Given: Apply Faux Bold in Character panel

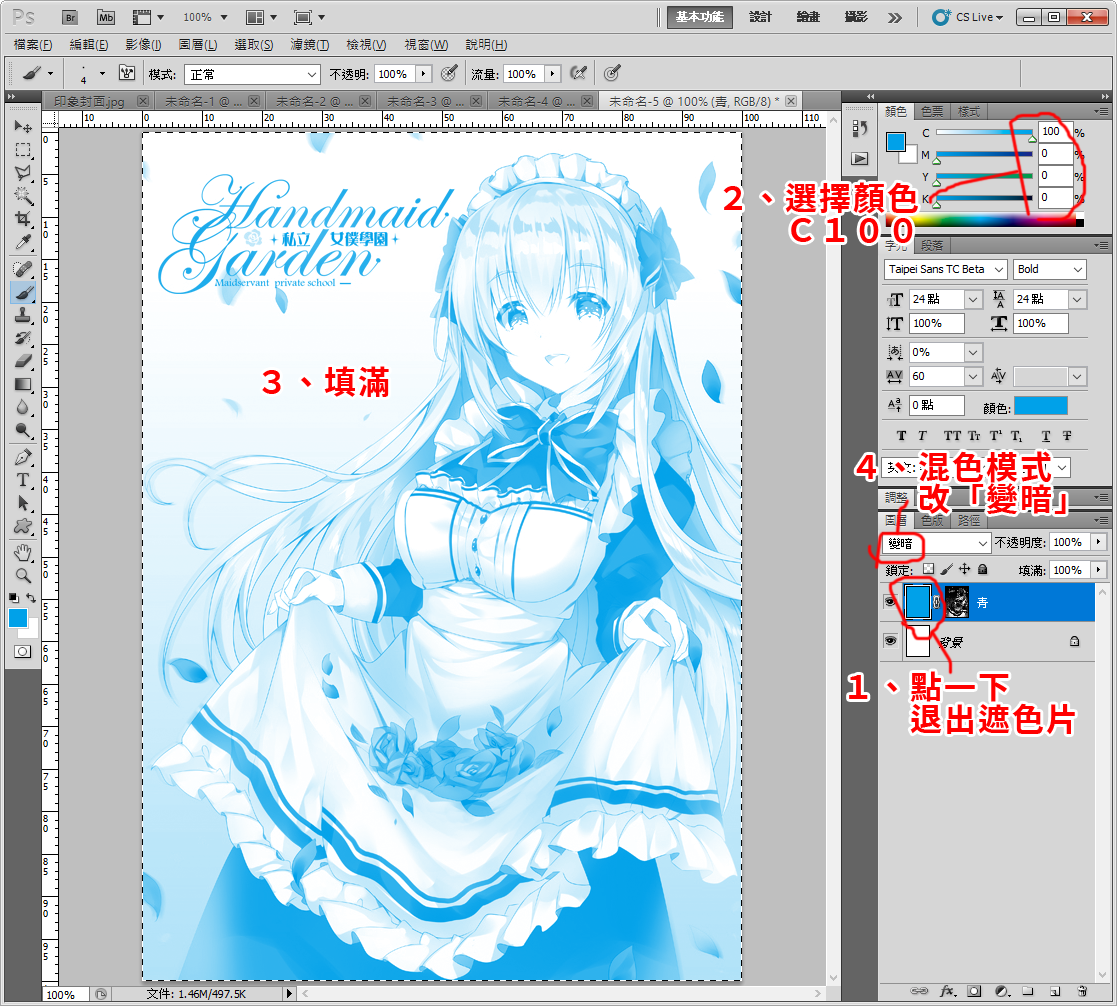Looking at the screenshot, I should coord(901,436).
